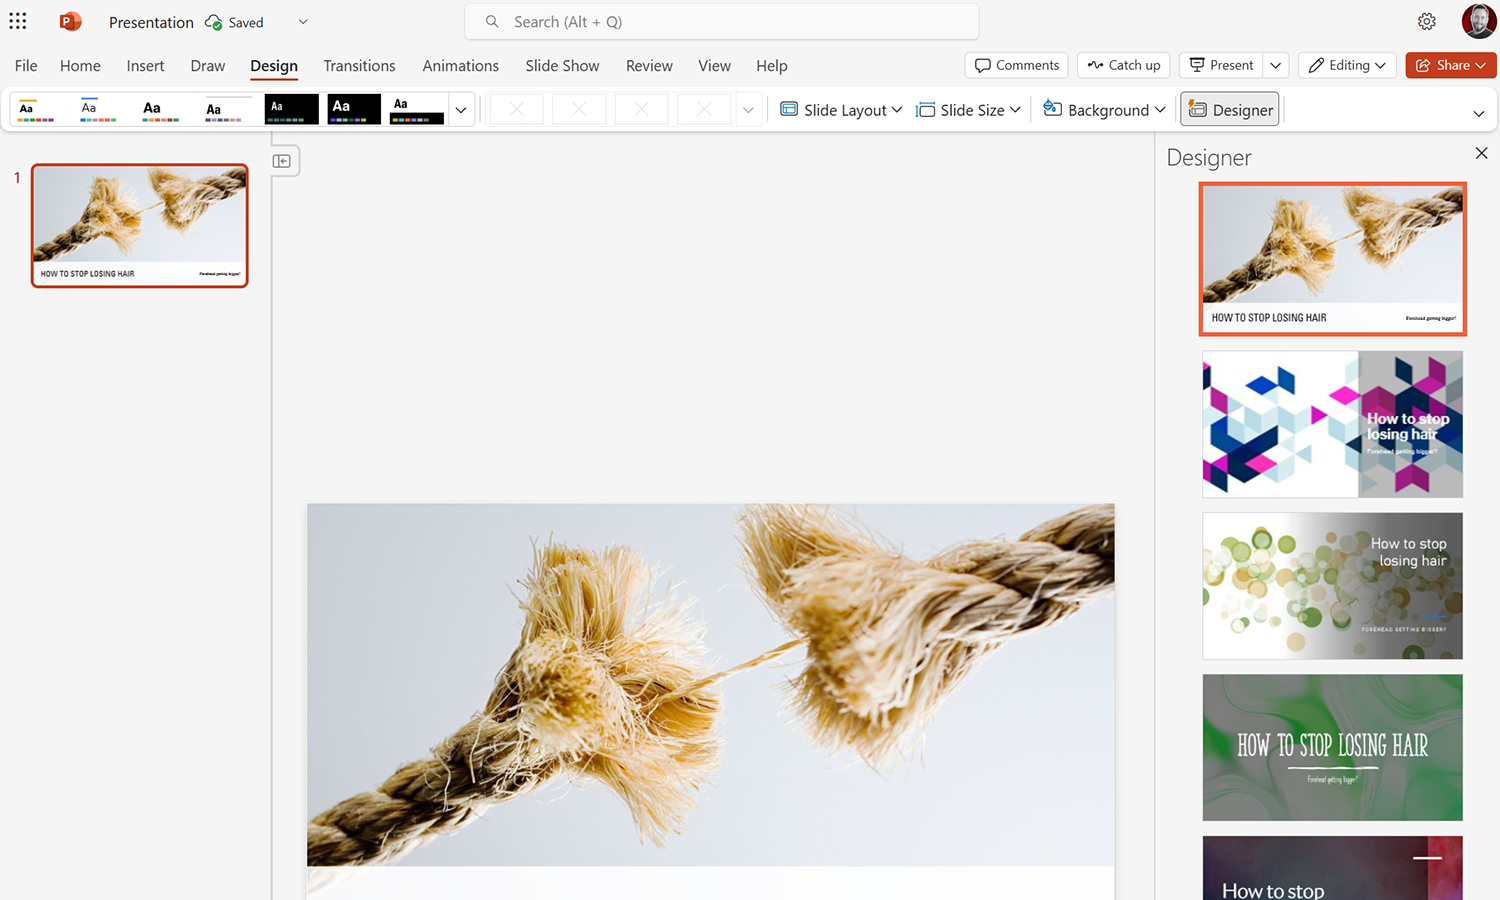Click your profile avatar
The image size is (1500, 900).
click(1478, 20)
